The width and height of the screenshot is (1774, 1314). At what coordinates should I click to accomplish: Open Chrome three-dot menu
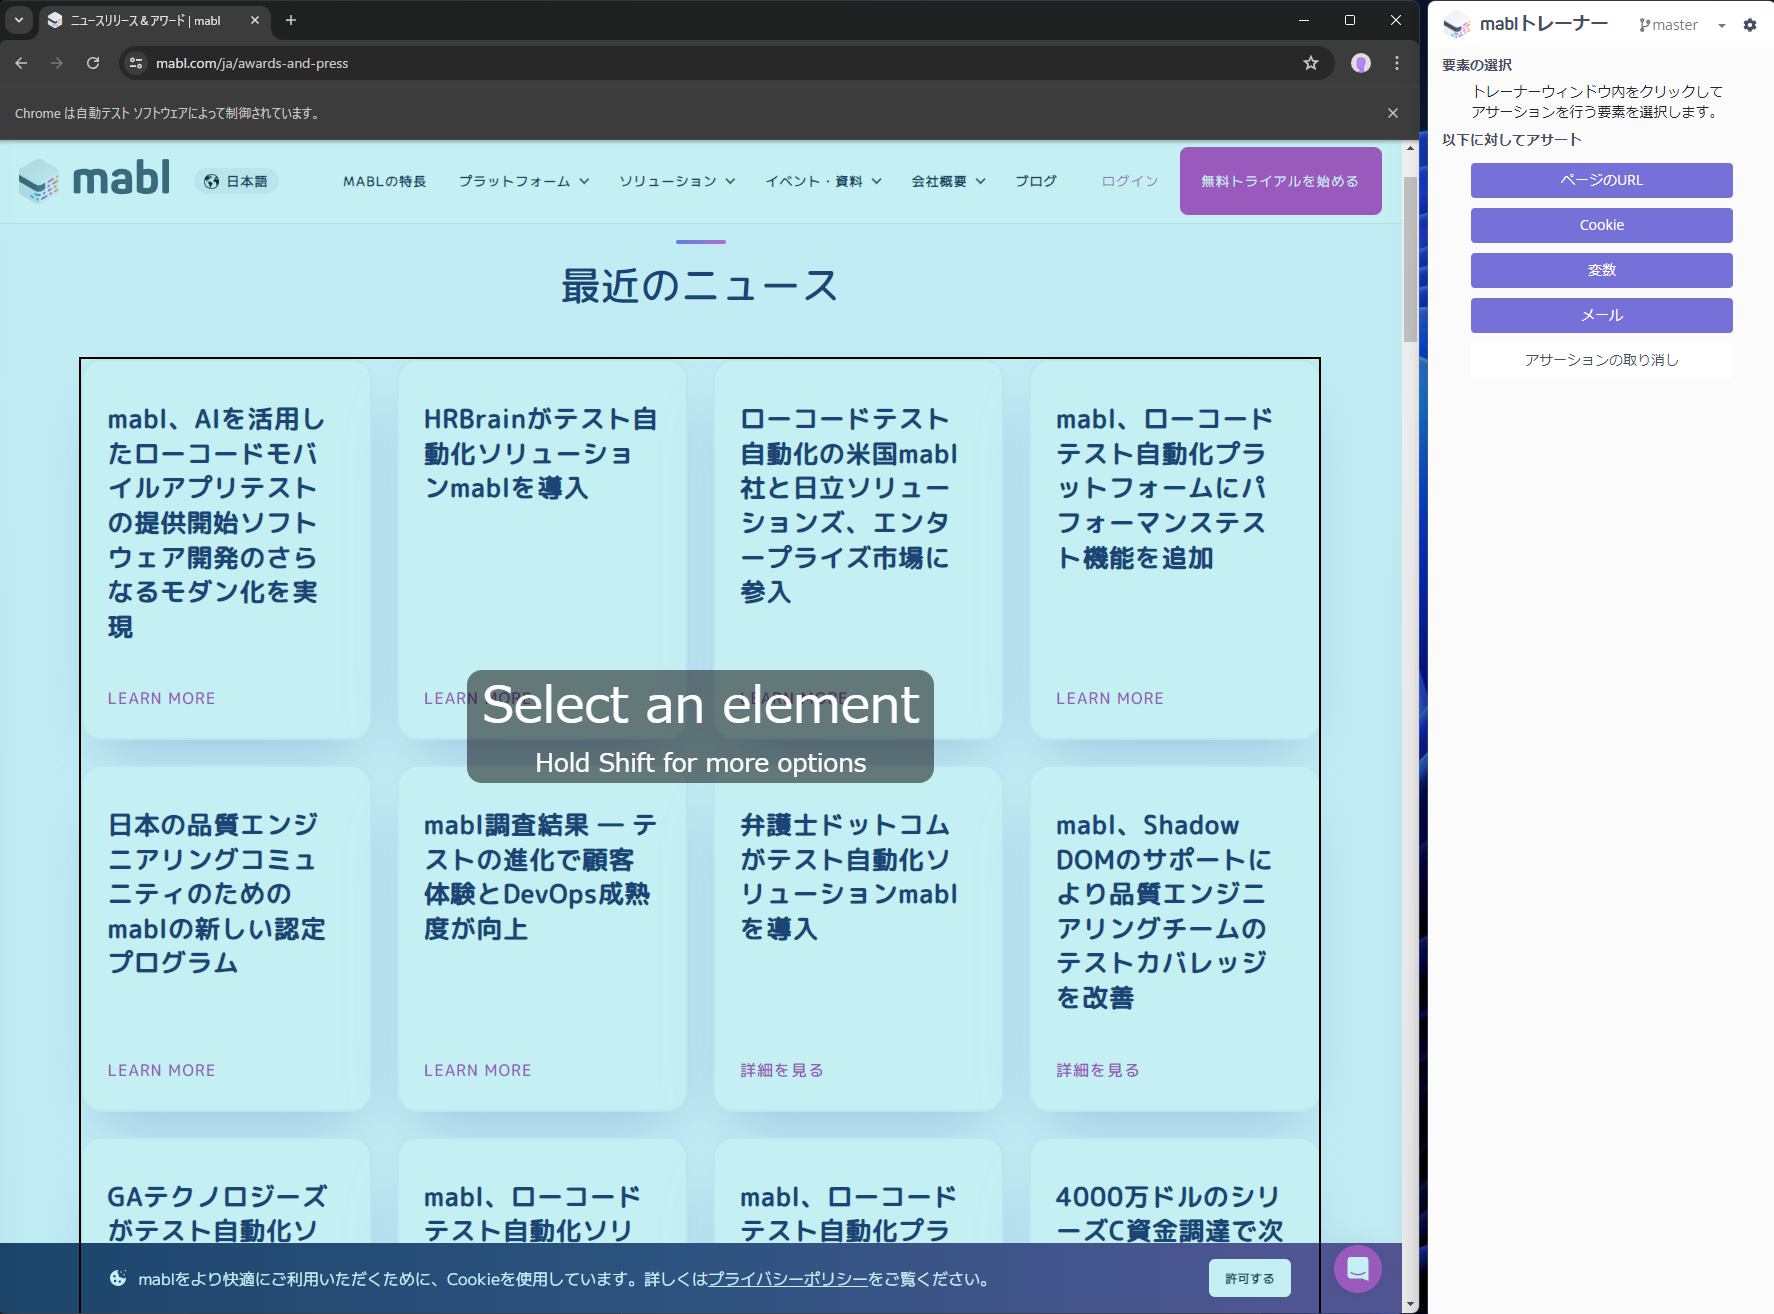click(1397, 63)
